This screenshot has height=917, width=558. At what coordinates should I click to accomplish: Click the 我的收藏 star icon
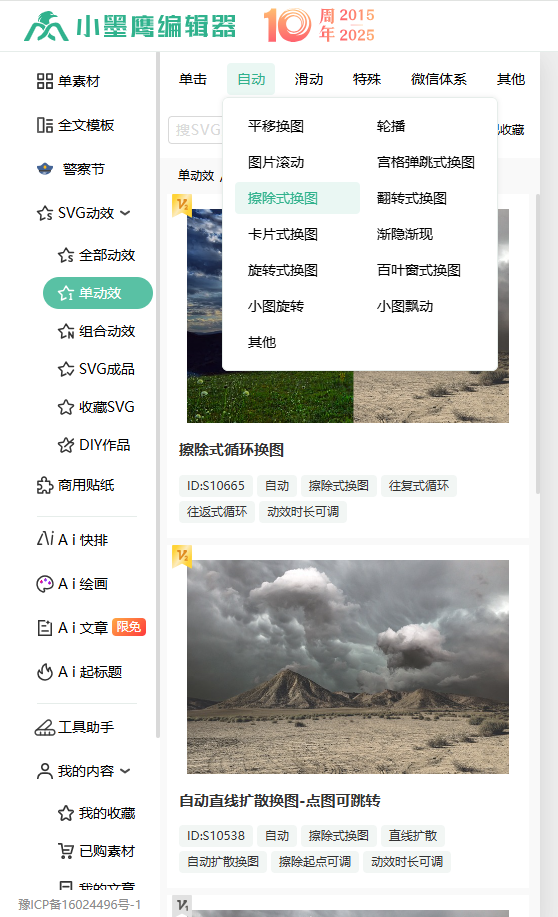pos(66,813)
